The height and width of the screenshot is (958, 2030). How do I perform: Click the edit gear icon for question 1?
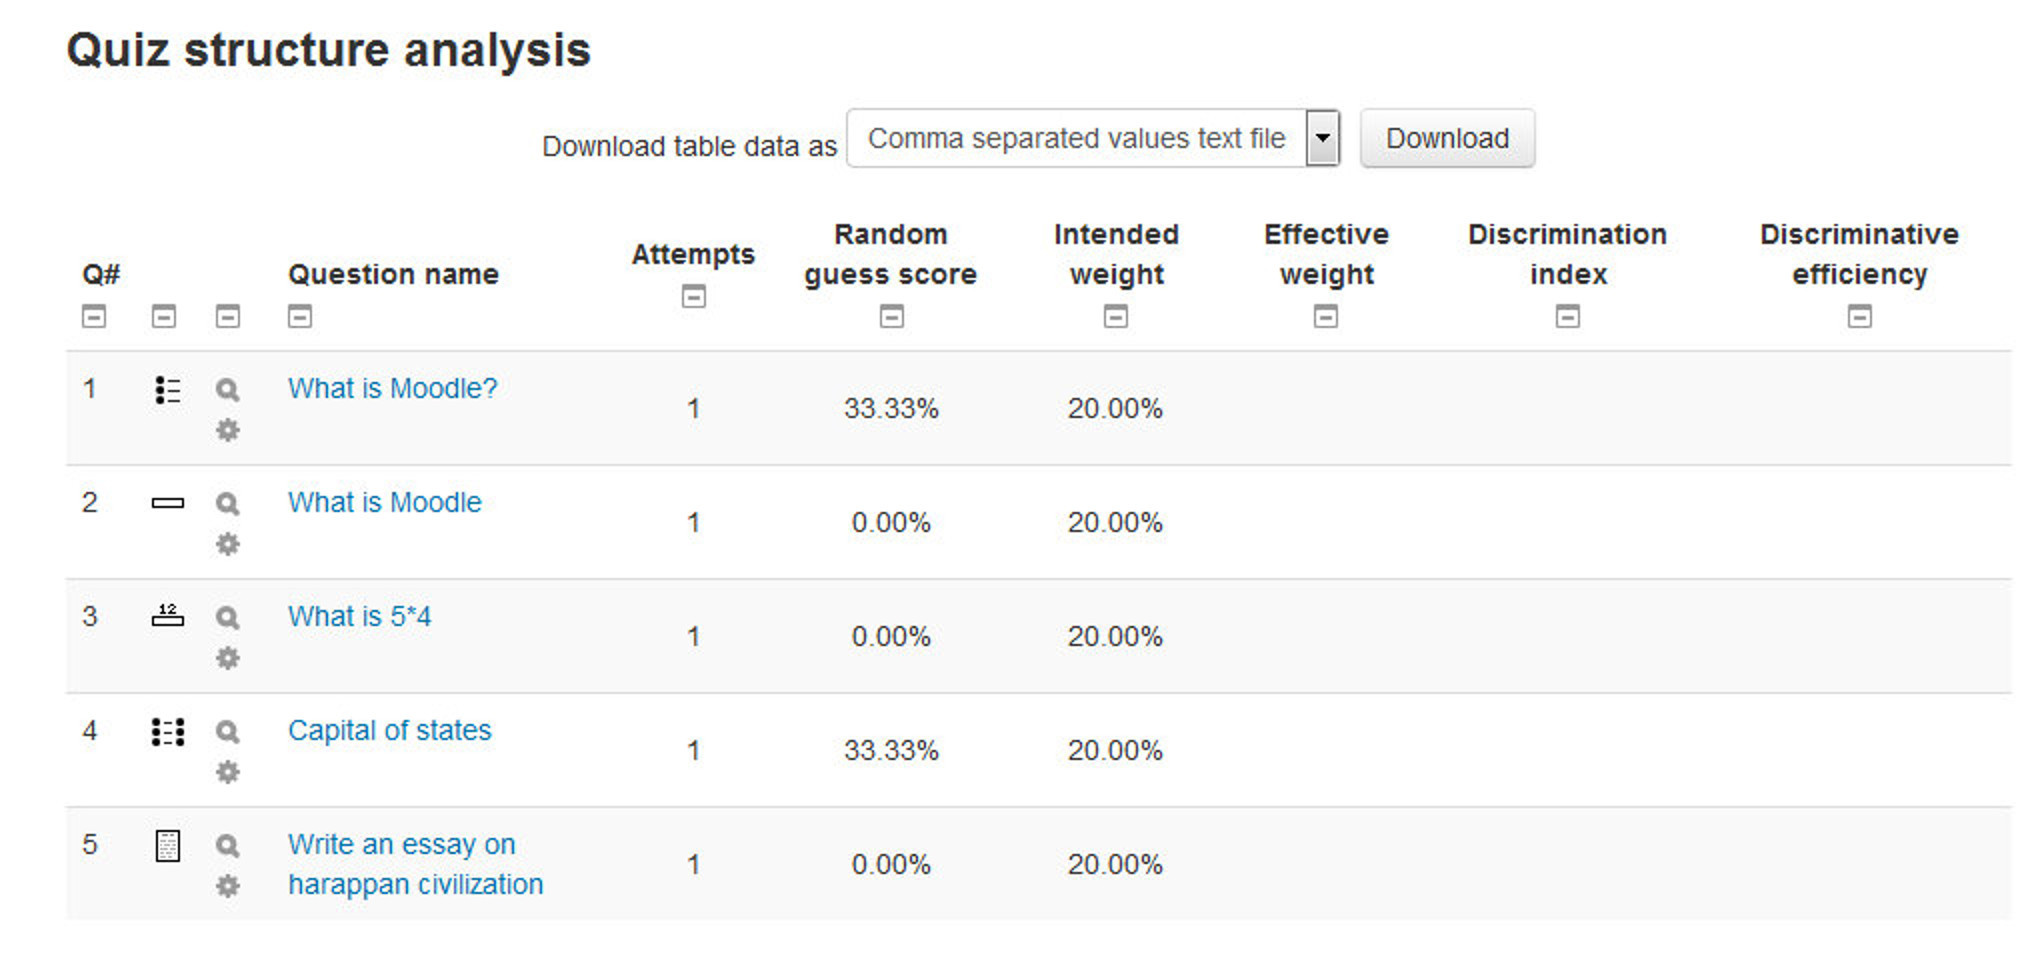[x=227, y=431]
